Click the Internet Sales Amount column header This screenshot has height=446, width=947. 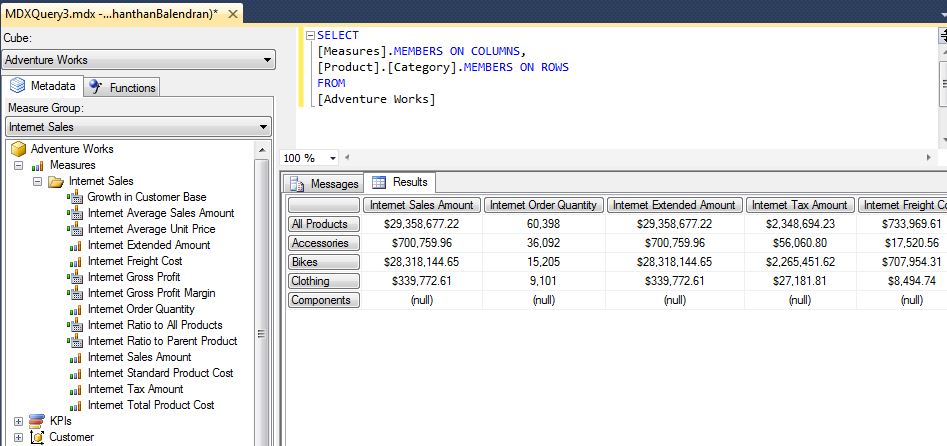tap(422, 205)
